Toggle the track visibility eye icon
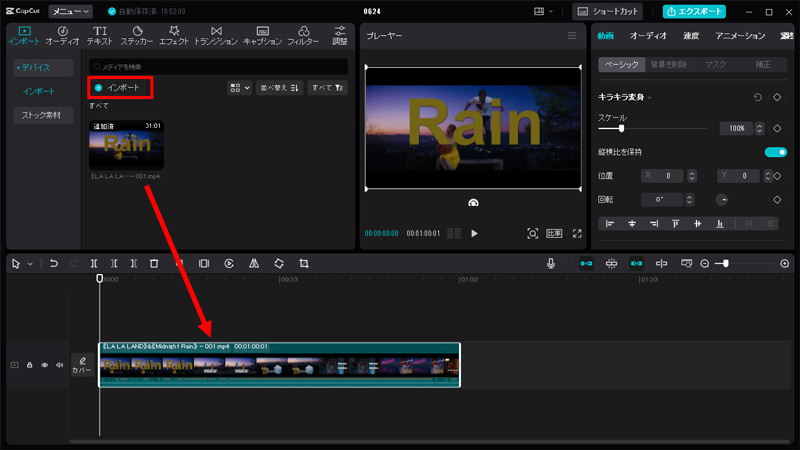Screen dimensions: 800x450 45,365
